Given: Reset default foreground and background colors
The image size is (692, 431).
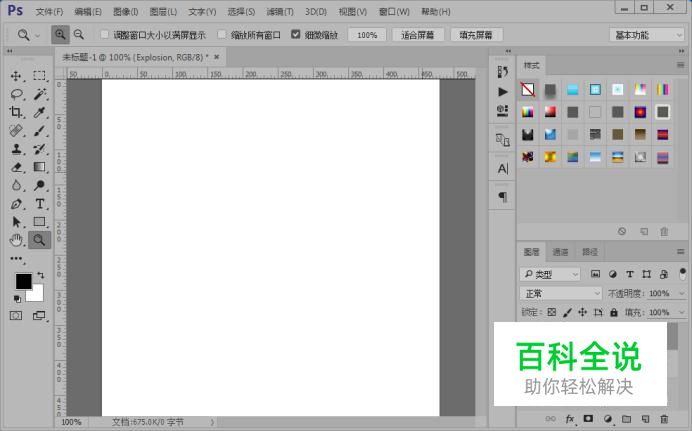Looking at the screenshot, I should point(17,299).
